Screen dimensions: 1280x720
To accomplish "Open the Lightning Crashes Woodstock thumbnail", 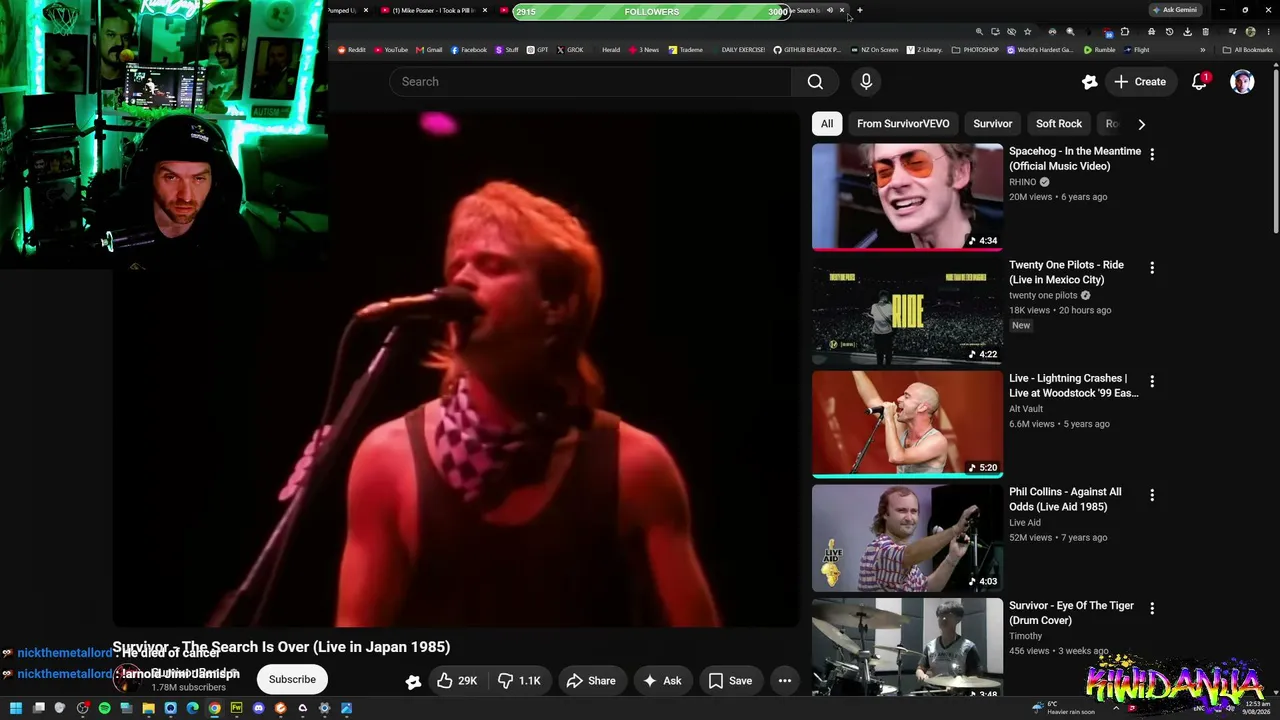I will pos(907,424).
